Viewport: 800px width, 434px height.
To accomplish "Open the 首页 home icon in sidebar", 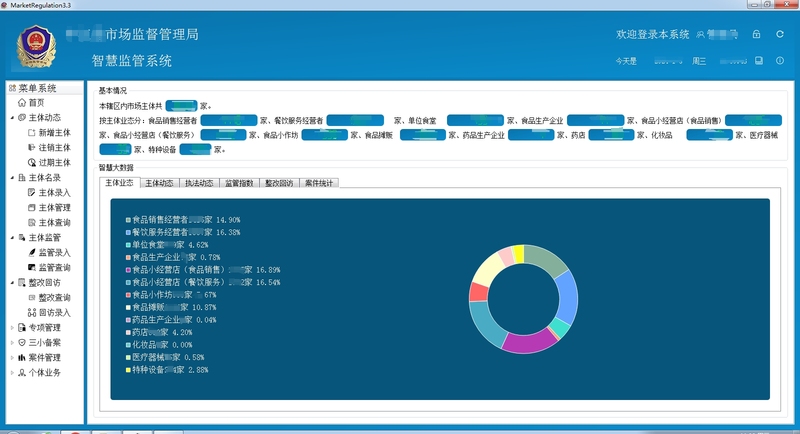I will pyautogui.click(x=22, y=103).
